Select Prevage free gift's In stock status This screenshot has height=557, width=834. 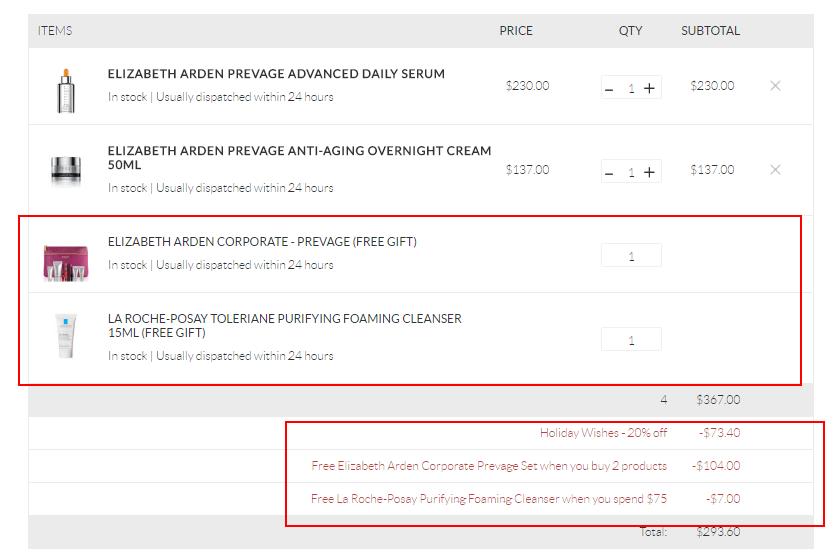(221, 265)
